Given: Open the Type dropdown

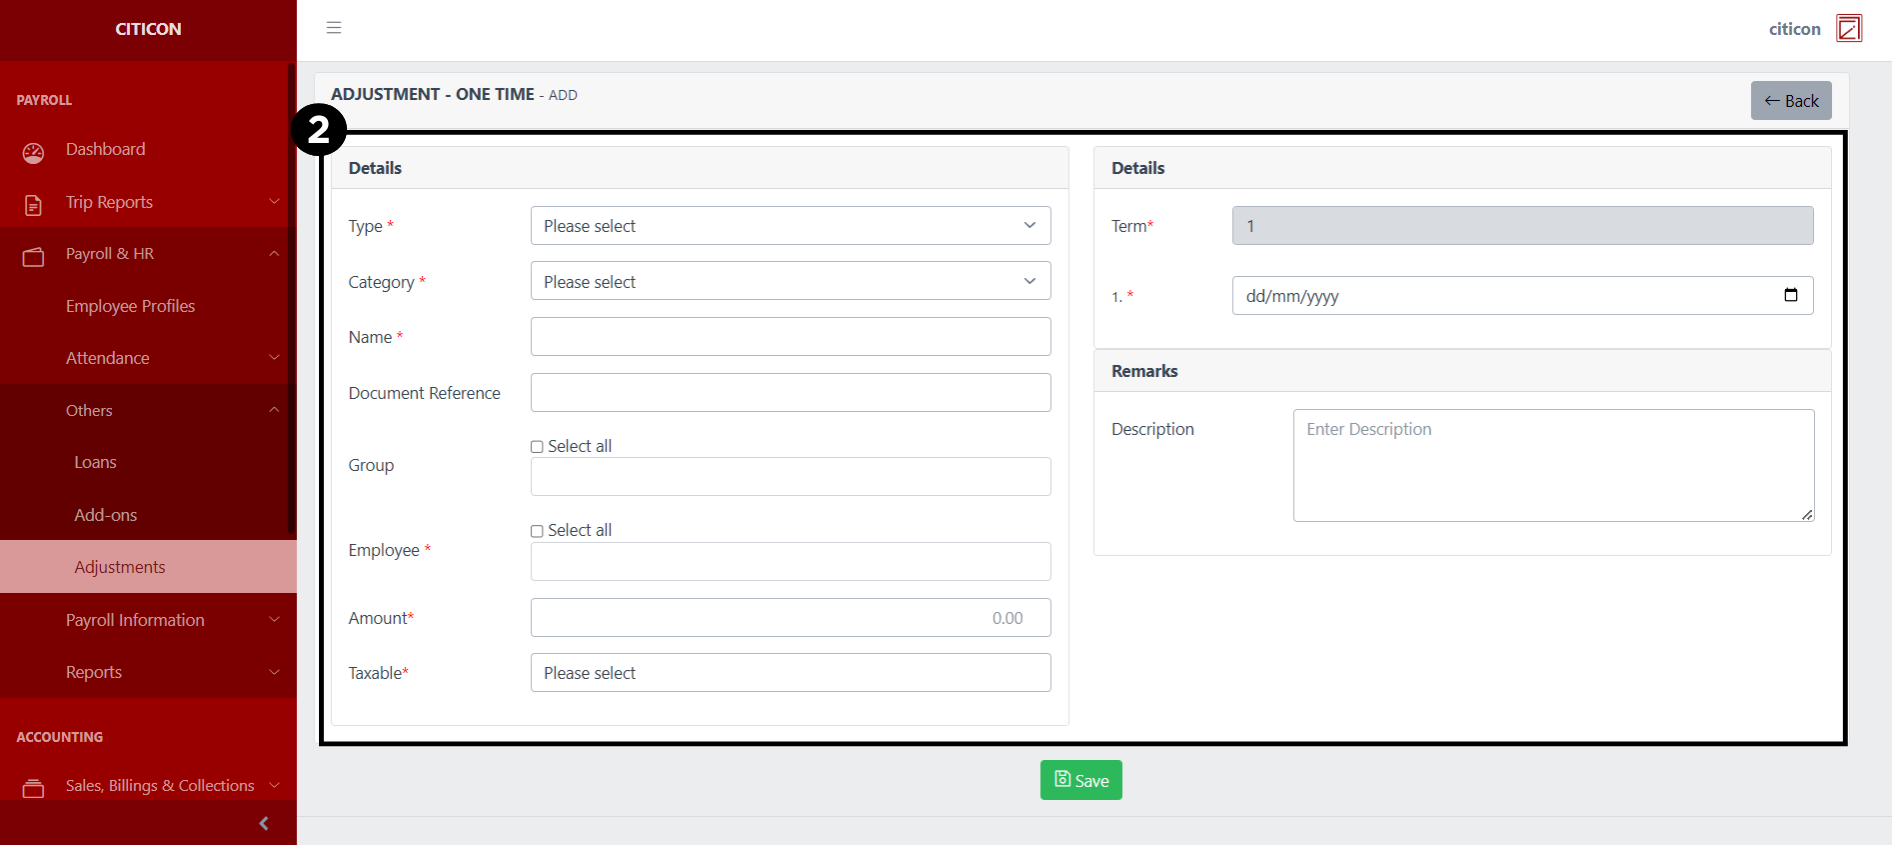Looking at the screenshot, I should click(x=790, y=226).
